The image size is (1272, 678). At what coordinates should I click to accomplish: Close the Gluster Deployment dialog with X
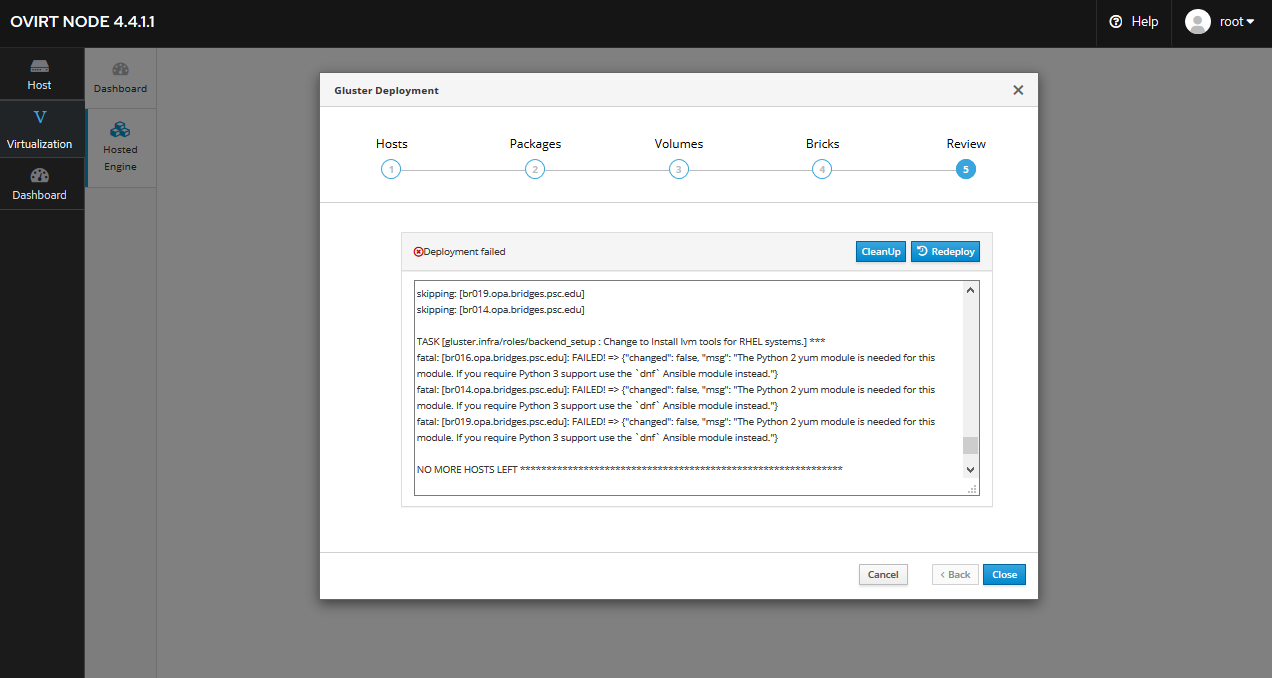[1018, 90]
